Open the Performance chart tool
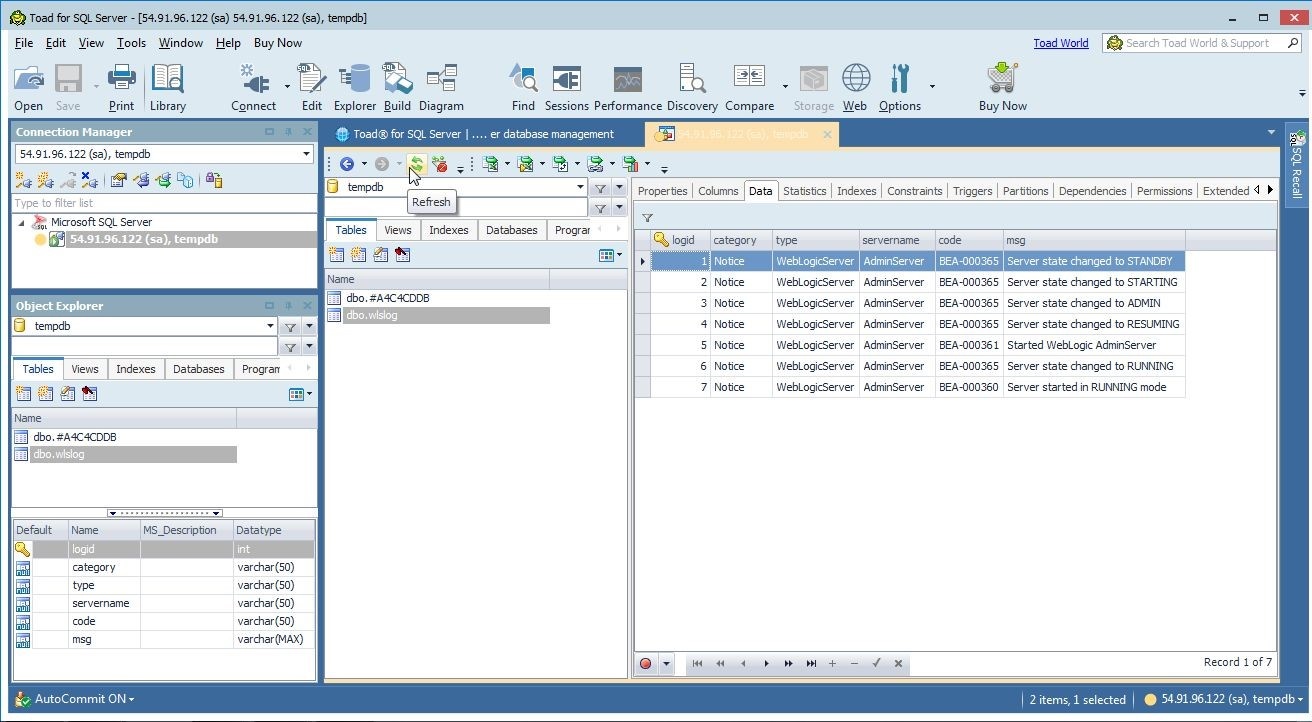Screen dimensions: 1312x722 click(628, 88)
